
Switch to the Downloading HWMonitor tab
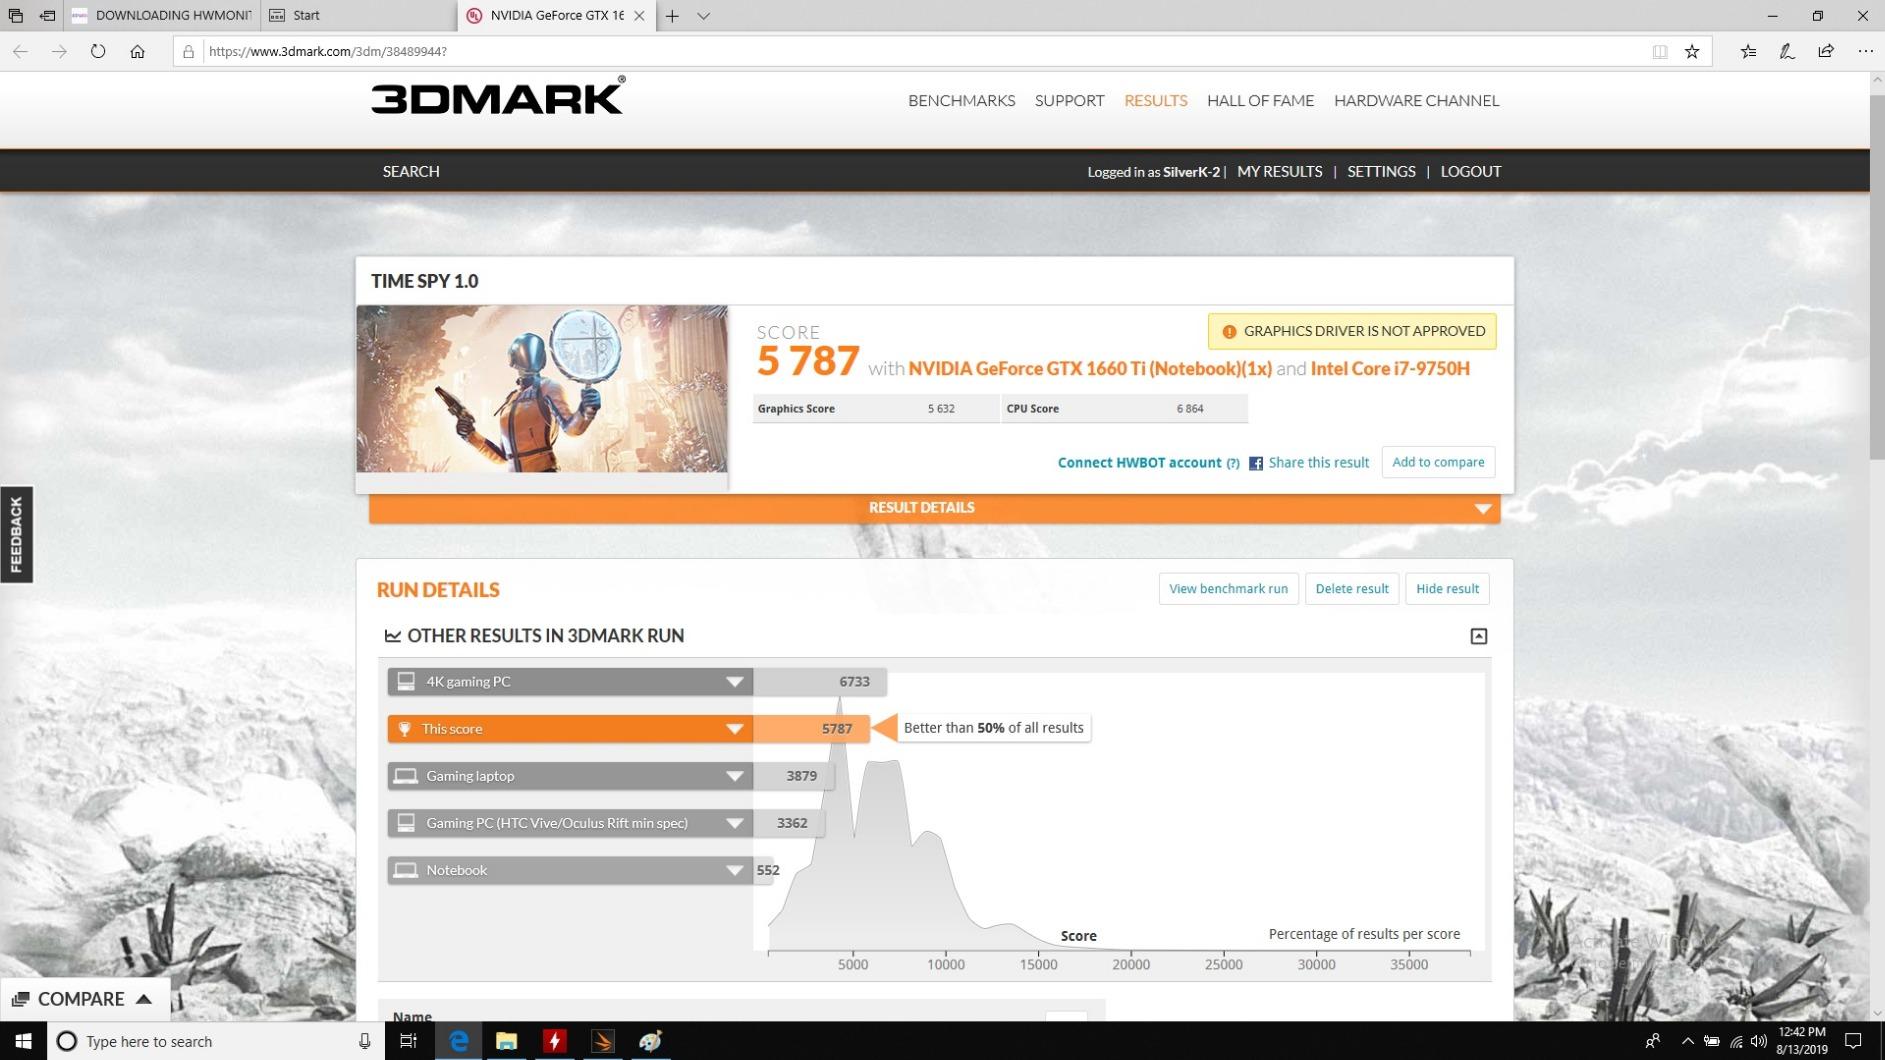click(161, 15)
